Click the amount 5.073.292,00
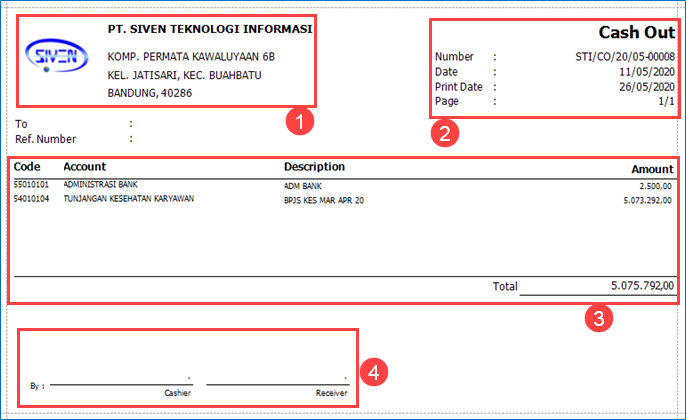 pos(648,200)
